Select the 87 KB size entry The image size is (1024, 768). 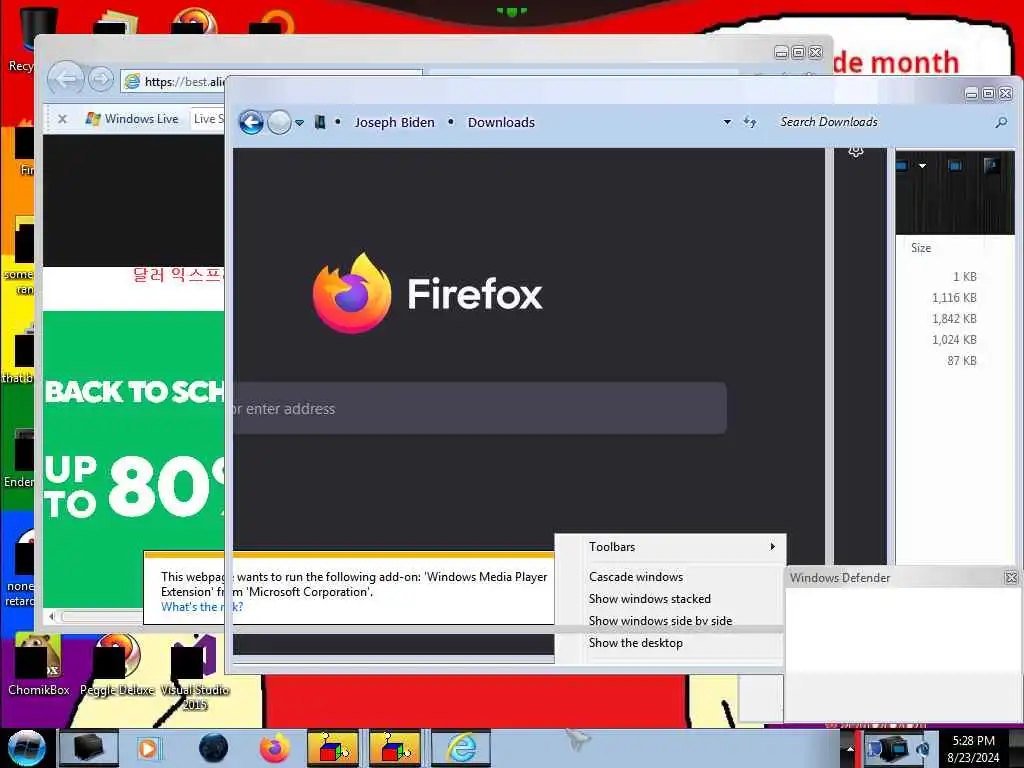[962, 360]
